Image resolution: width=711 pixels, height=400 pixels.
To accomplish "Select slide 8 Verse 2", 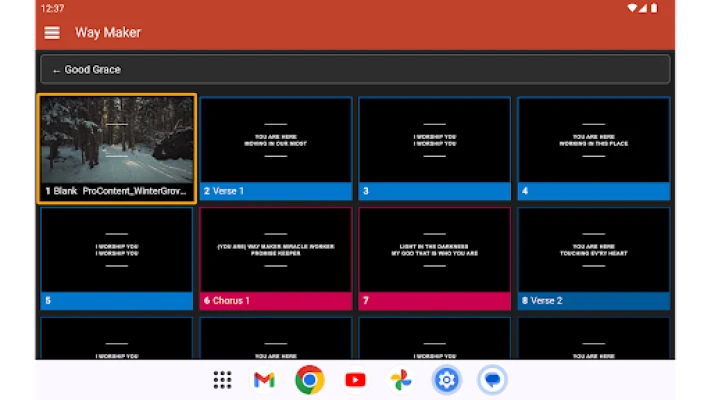I will pyautogui.click(x=594, y=259).
